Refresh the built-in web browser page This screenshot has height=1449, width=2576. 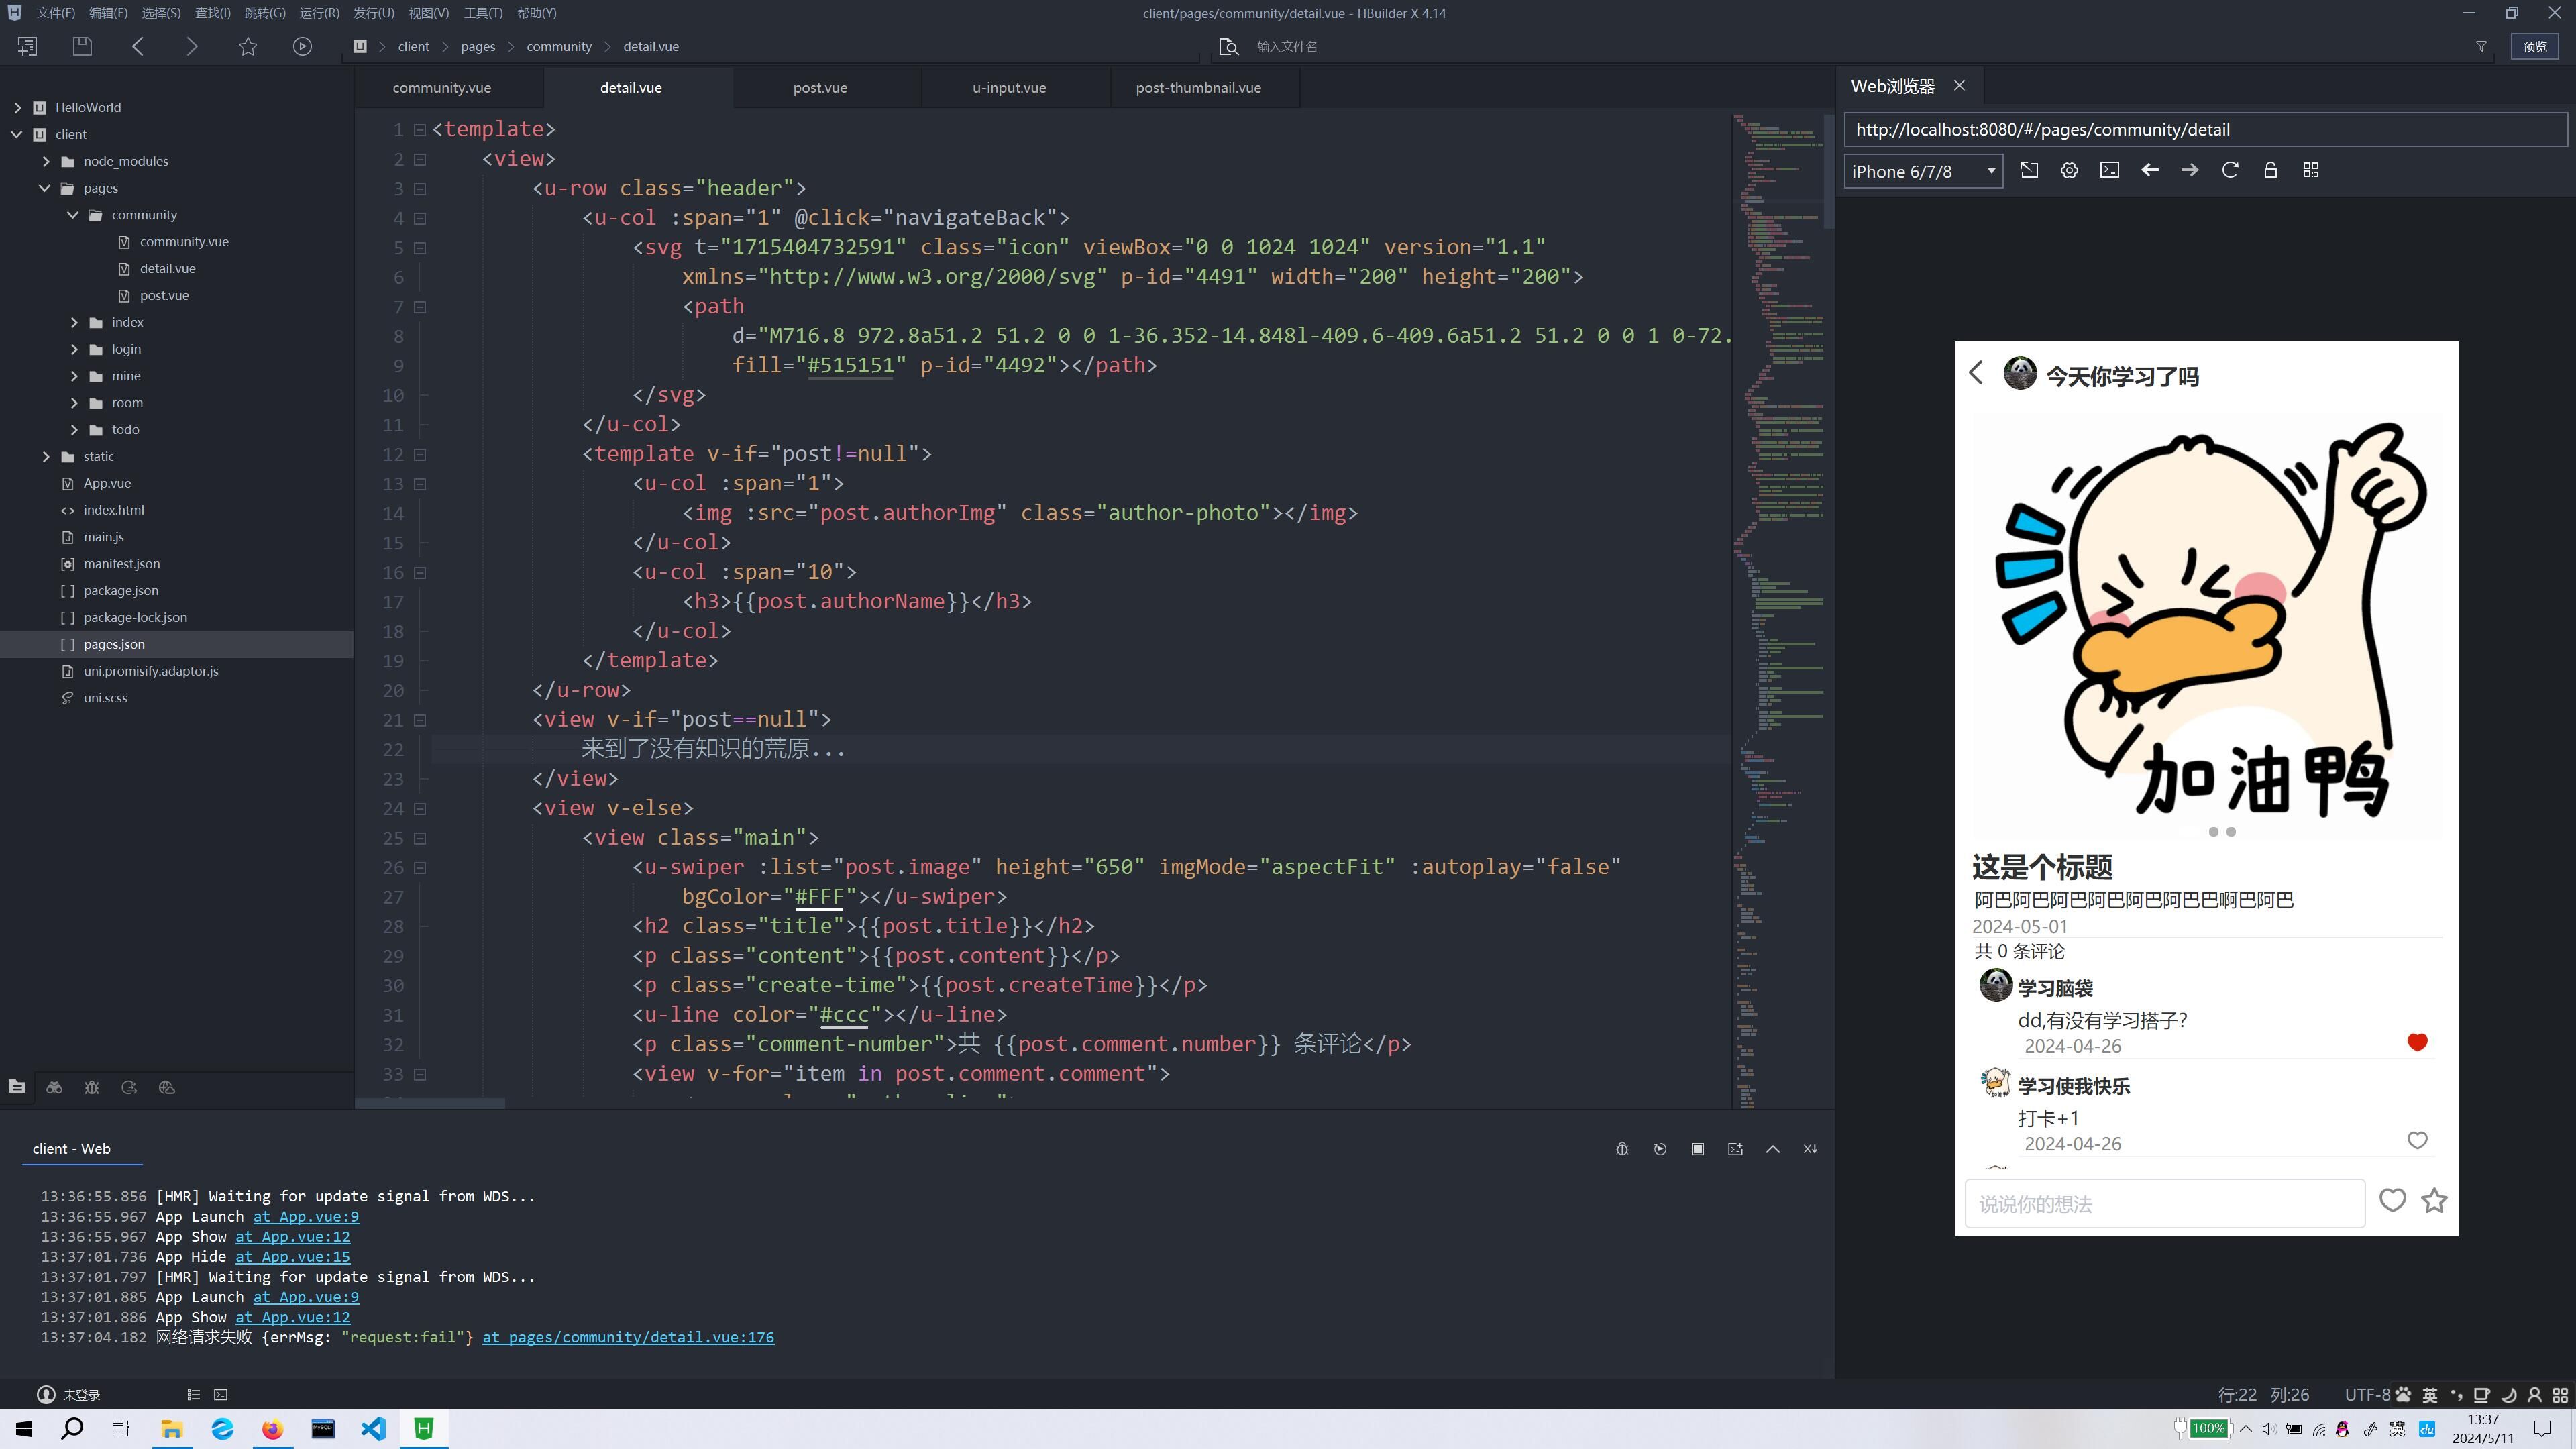2230,170
